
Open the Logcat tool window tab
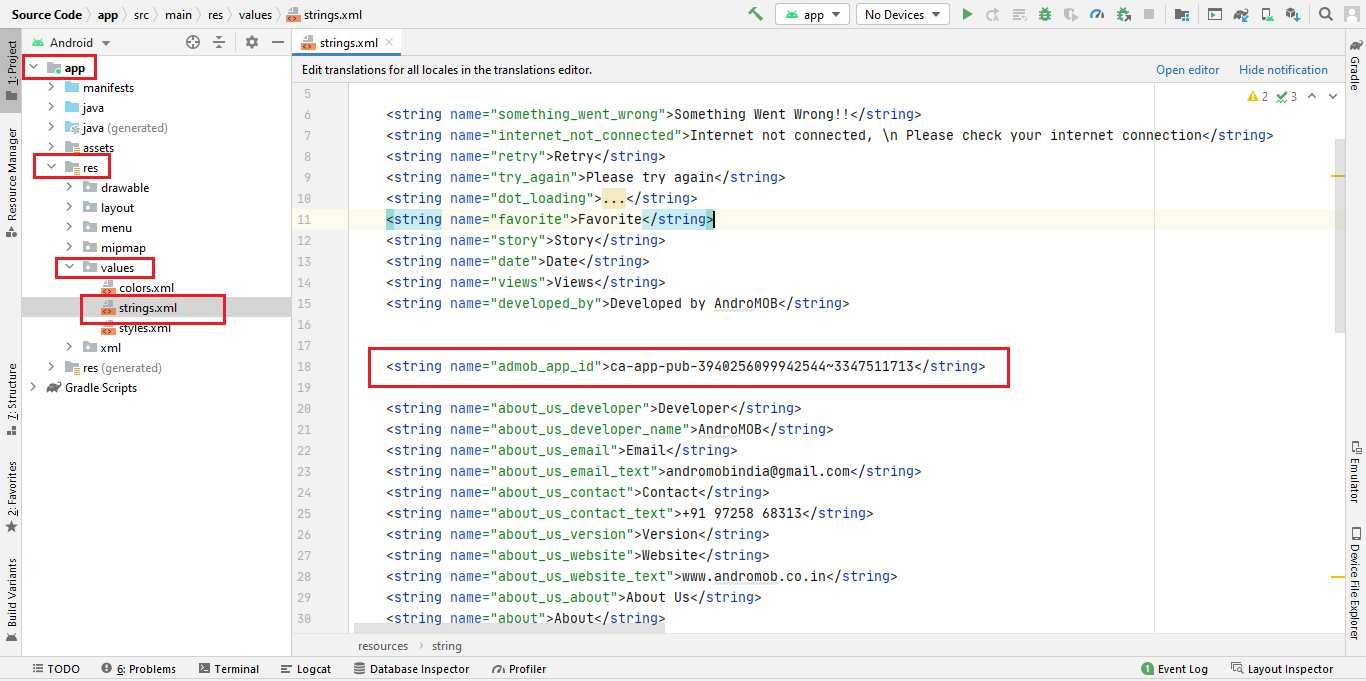click(x=306, y=669)
